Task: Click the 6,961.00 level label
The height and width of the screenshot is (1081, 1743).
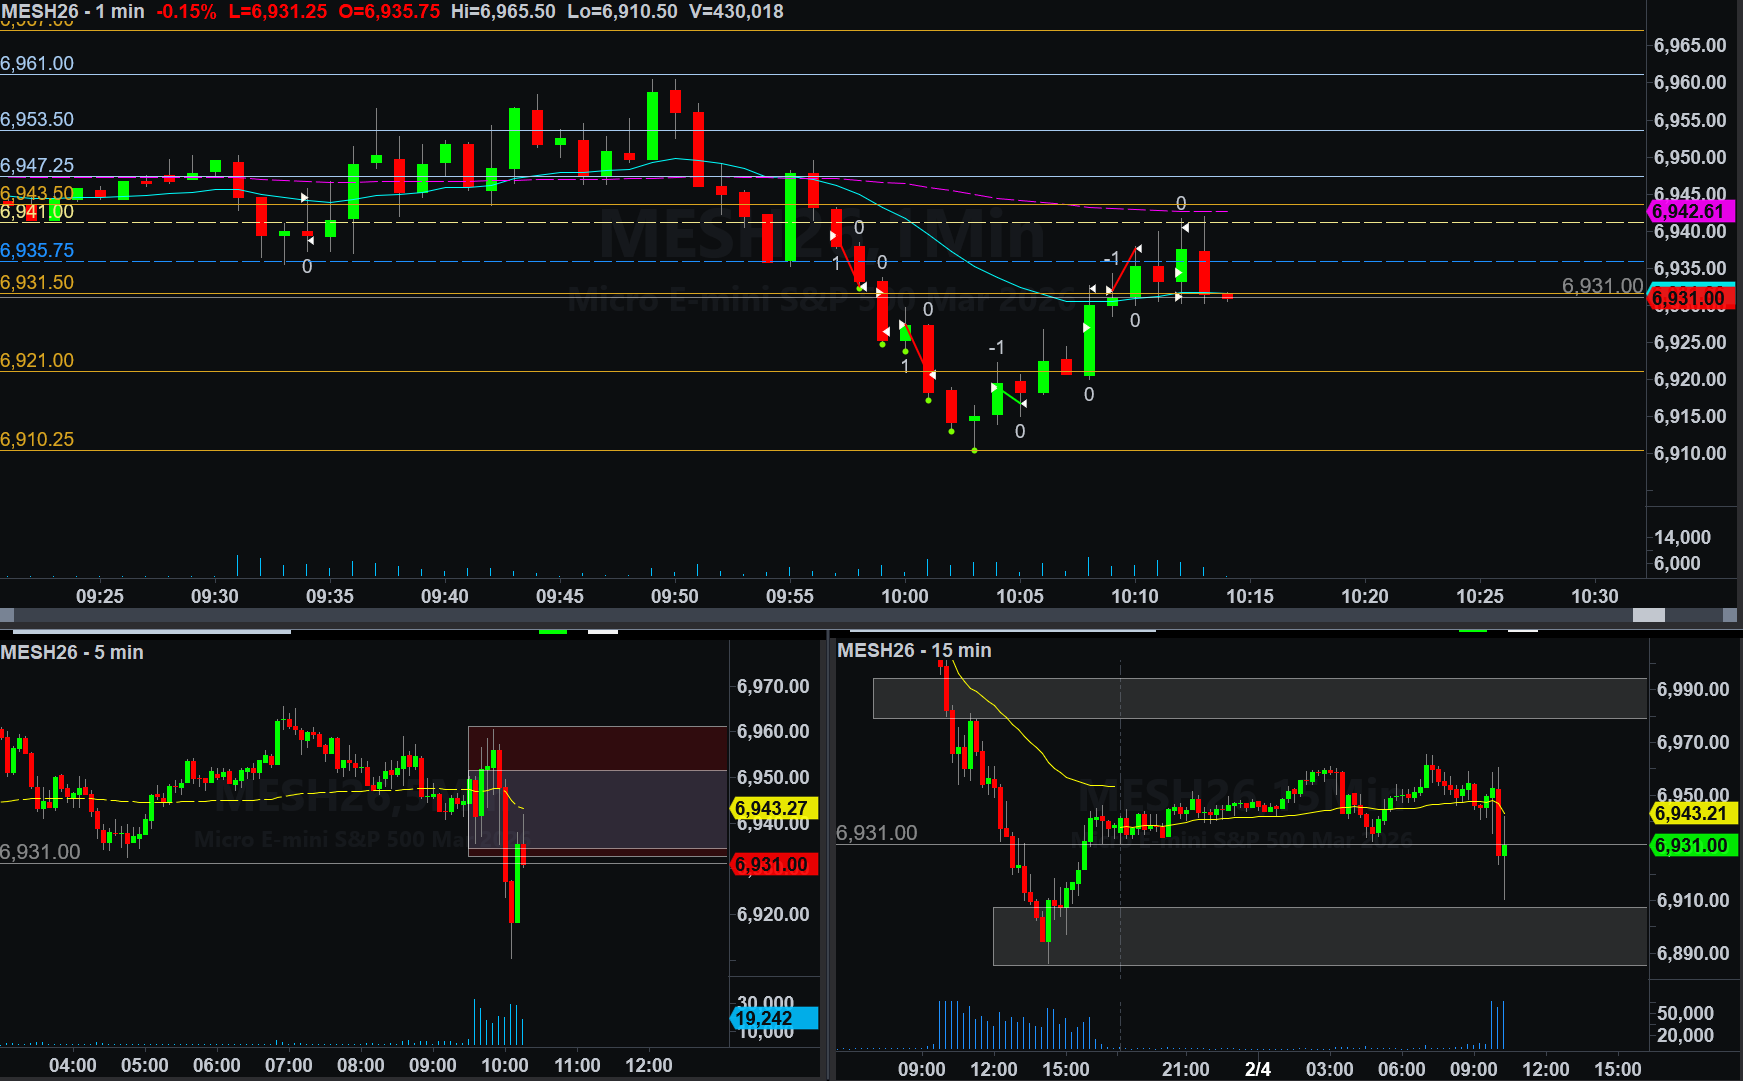Action: 37,63
